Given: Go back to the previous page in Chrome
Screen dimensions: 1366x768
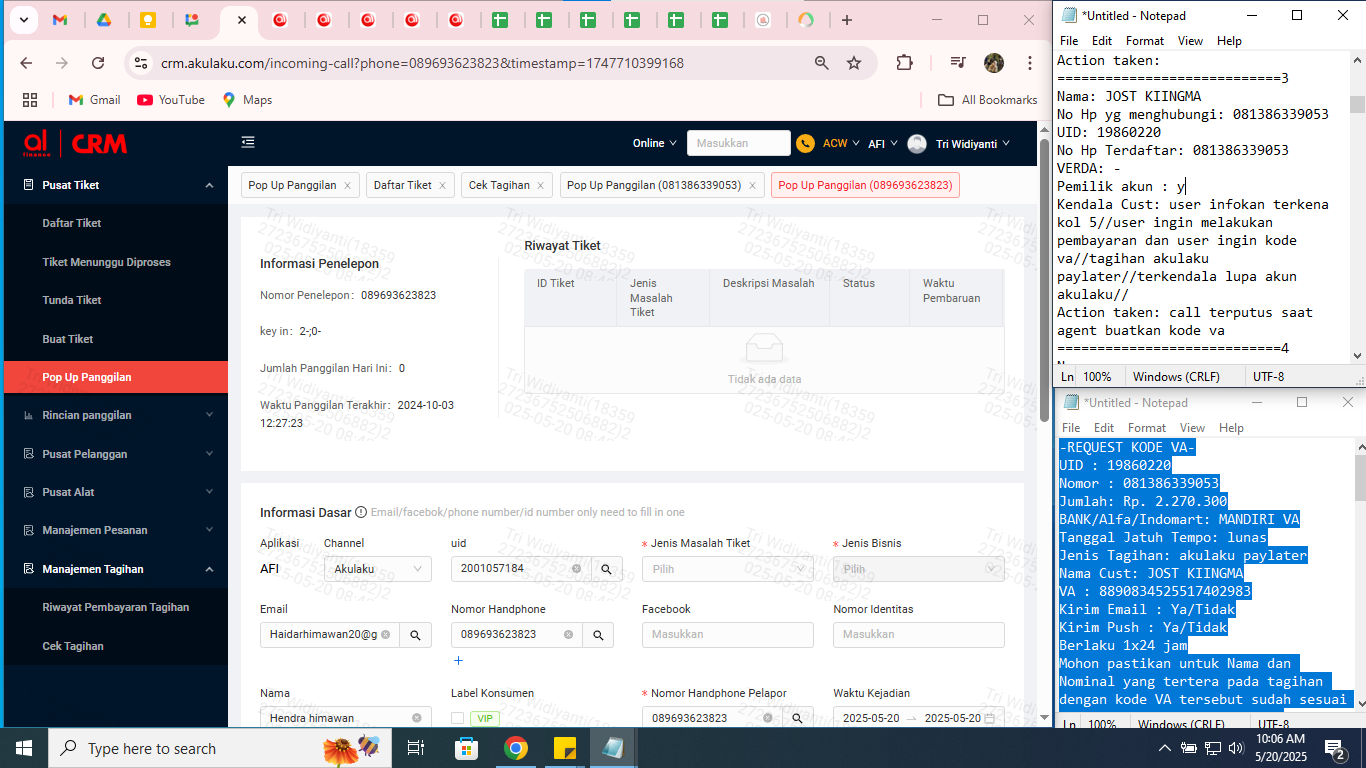Looking at the screenshot, I should click(26, 63).
